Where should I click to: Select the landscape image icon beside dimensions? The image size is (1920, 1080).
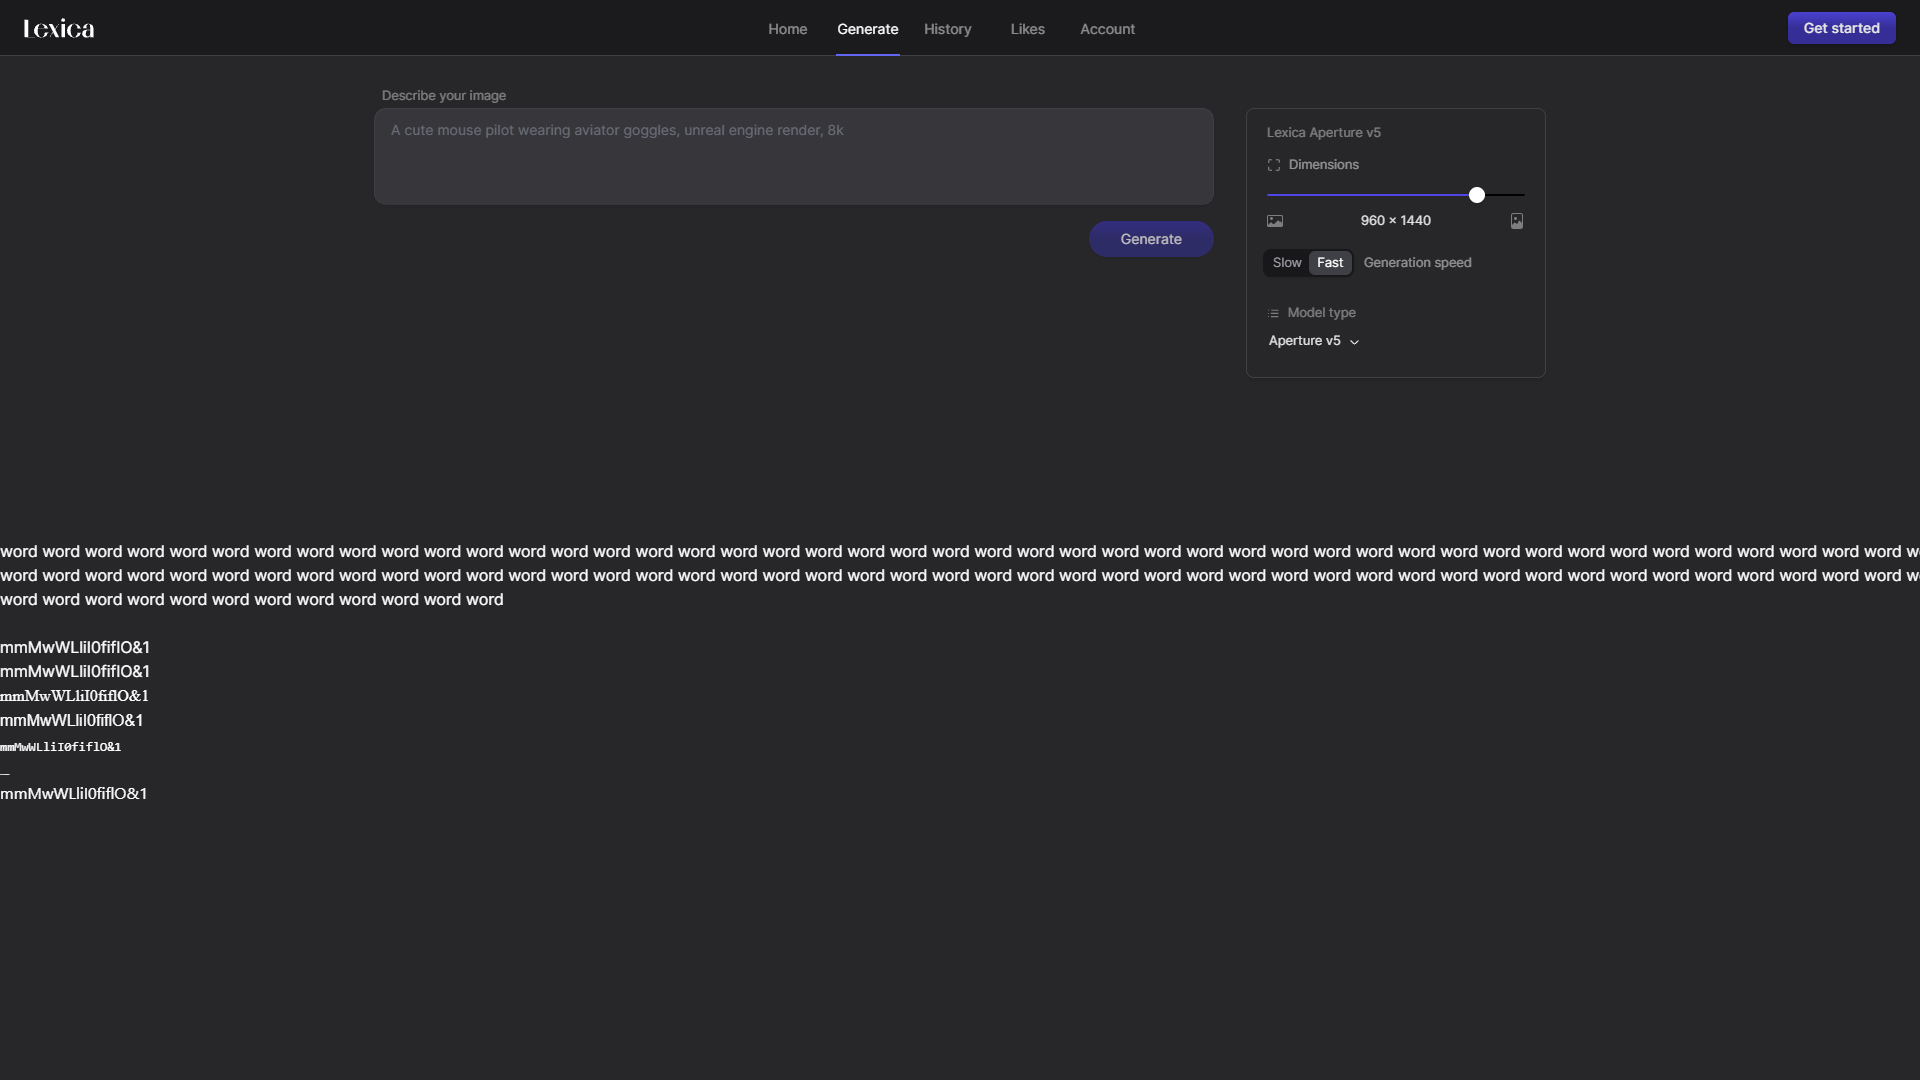click(1274, 221)
